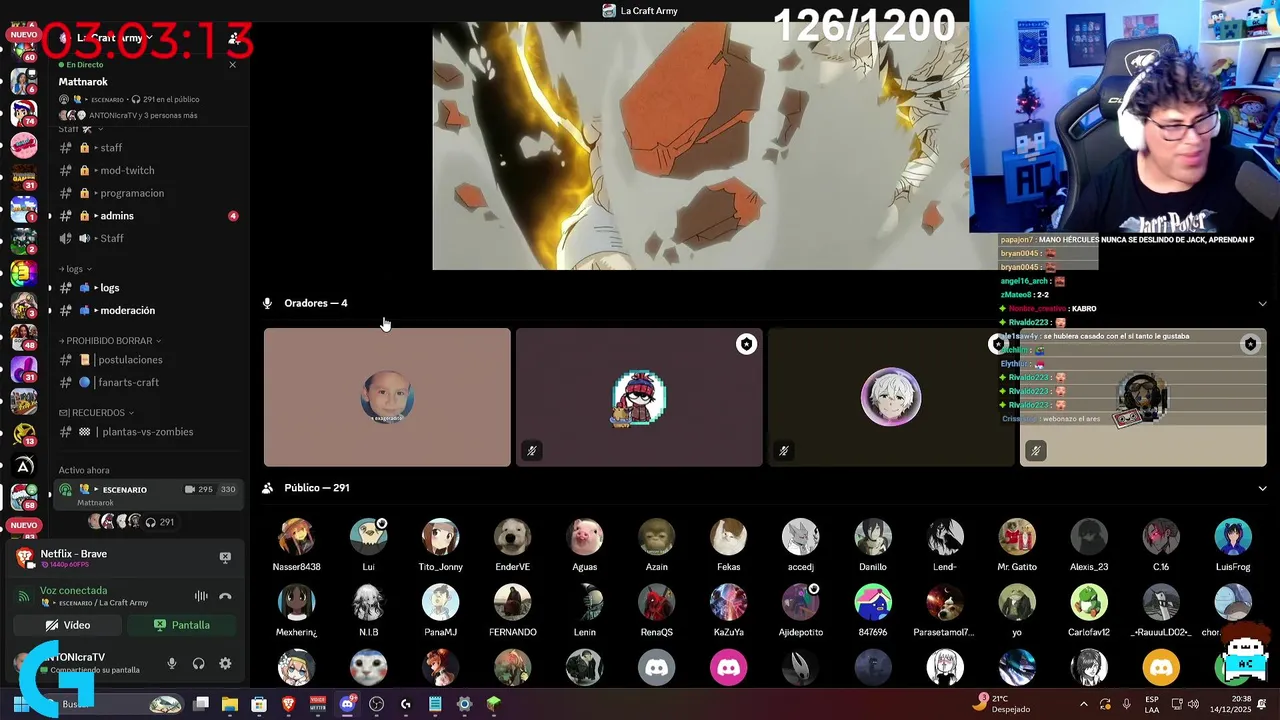This screenshot has width=1280, height=720.
Task: Click audience member Carlofav12's Yoshi avatar
Action: pos(1088,603)
